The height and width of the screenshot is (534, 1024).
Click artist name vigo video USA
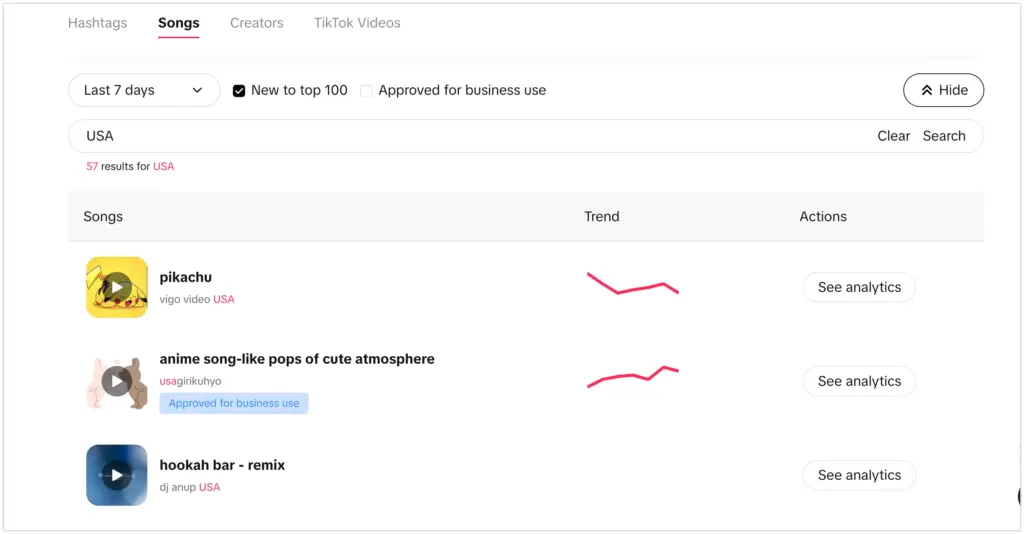[197, 299]
